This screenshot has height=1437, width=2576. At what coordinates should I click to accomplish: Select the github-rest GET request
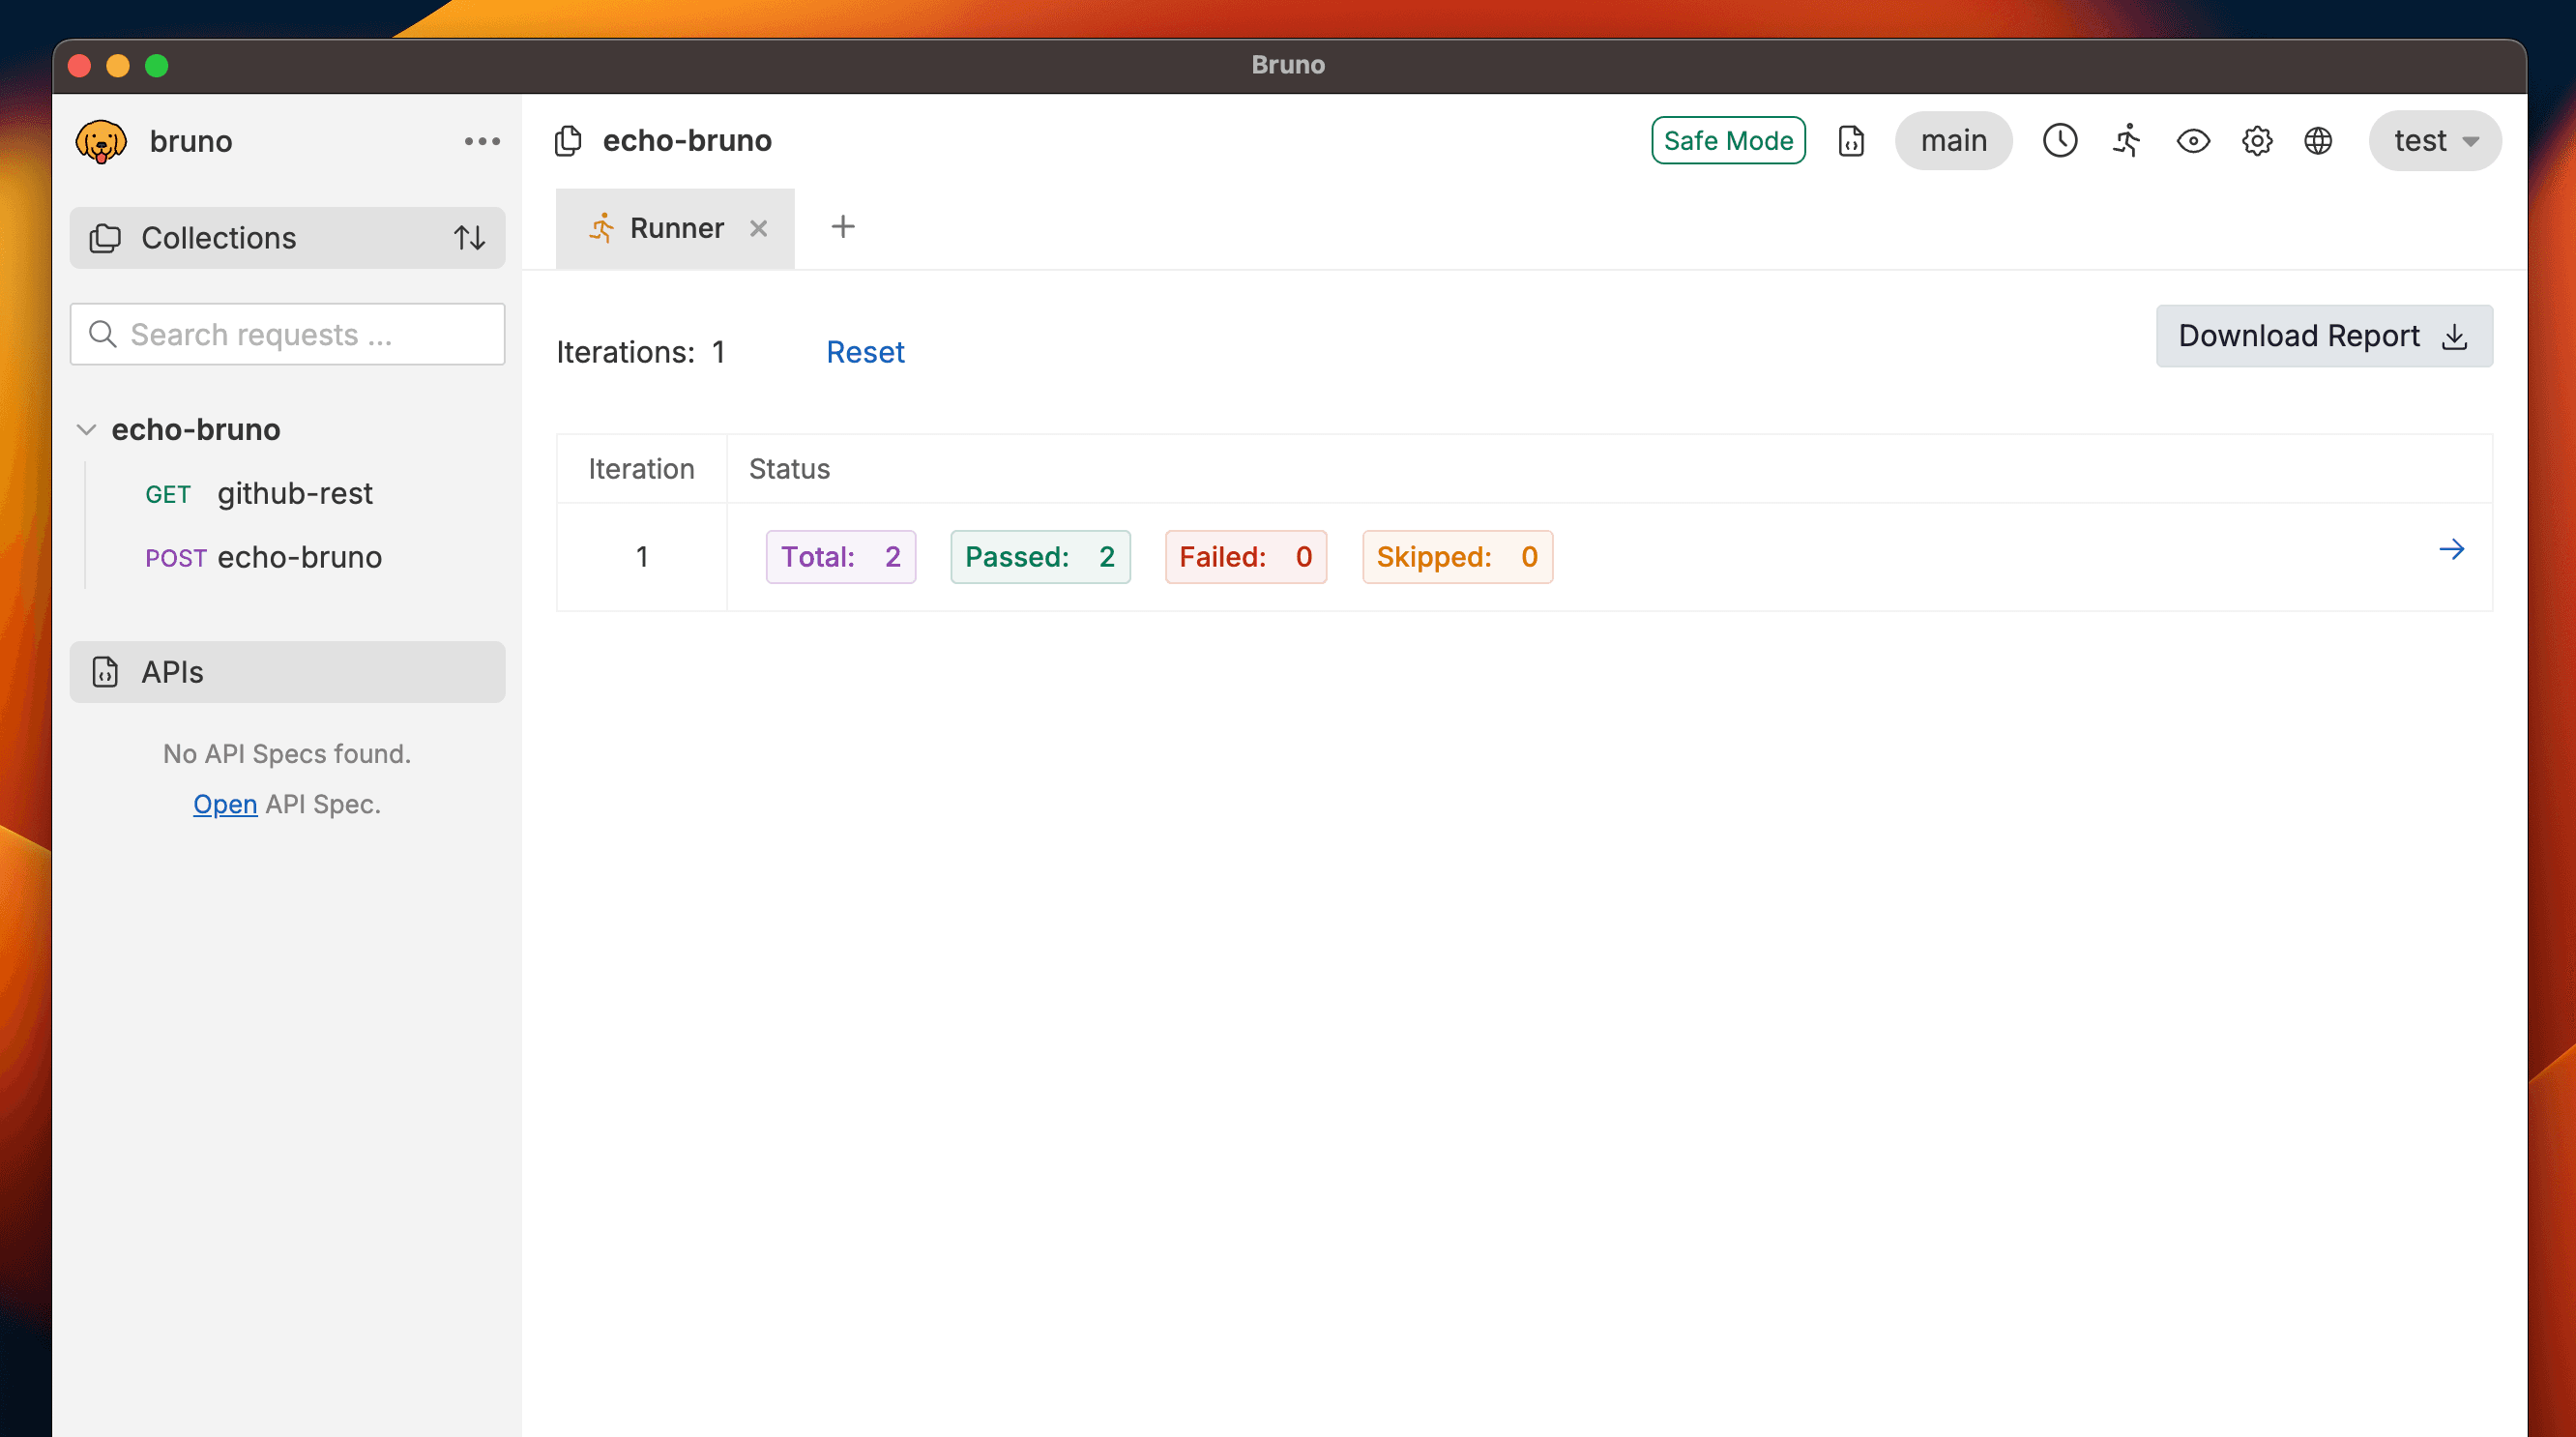(x=294, y=493)
